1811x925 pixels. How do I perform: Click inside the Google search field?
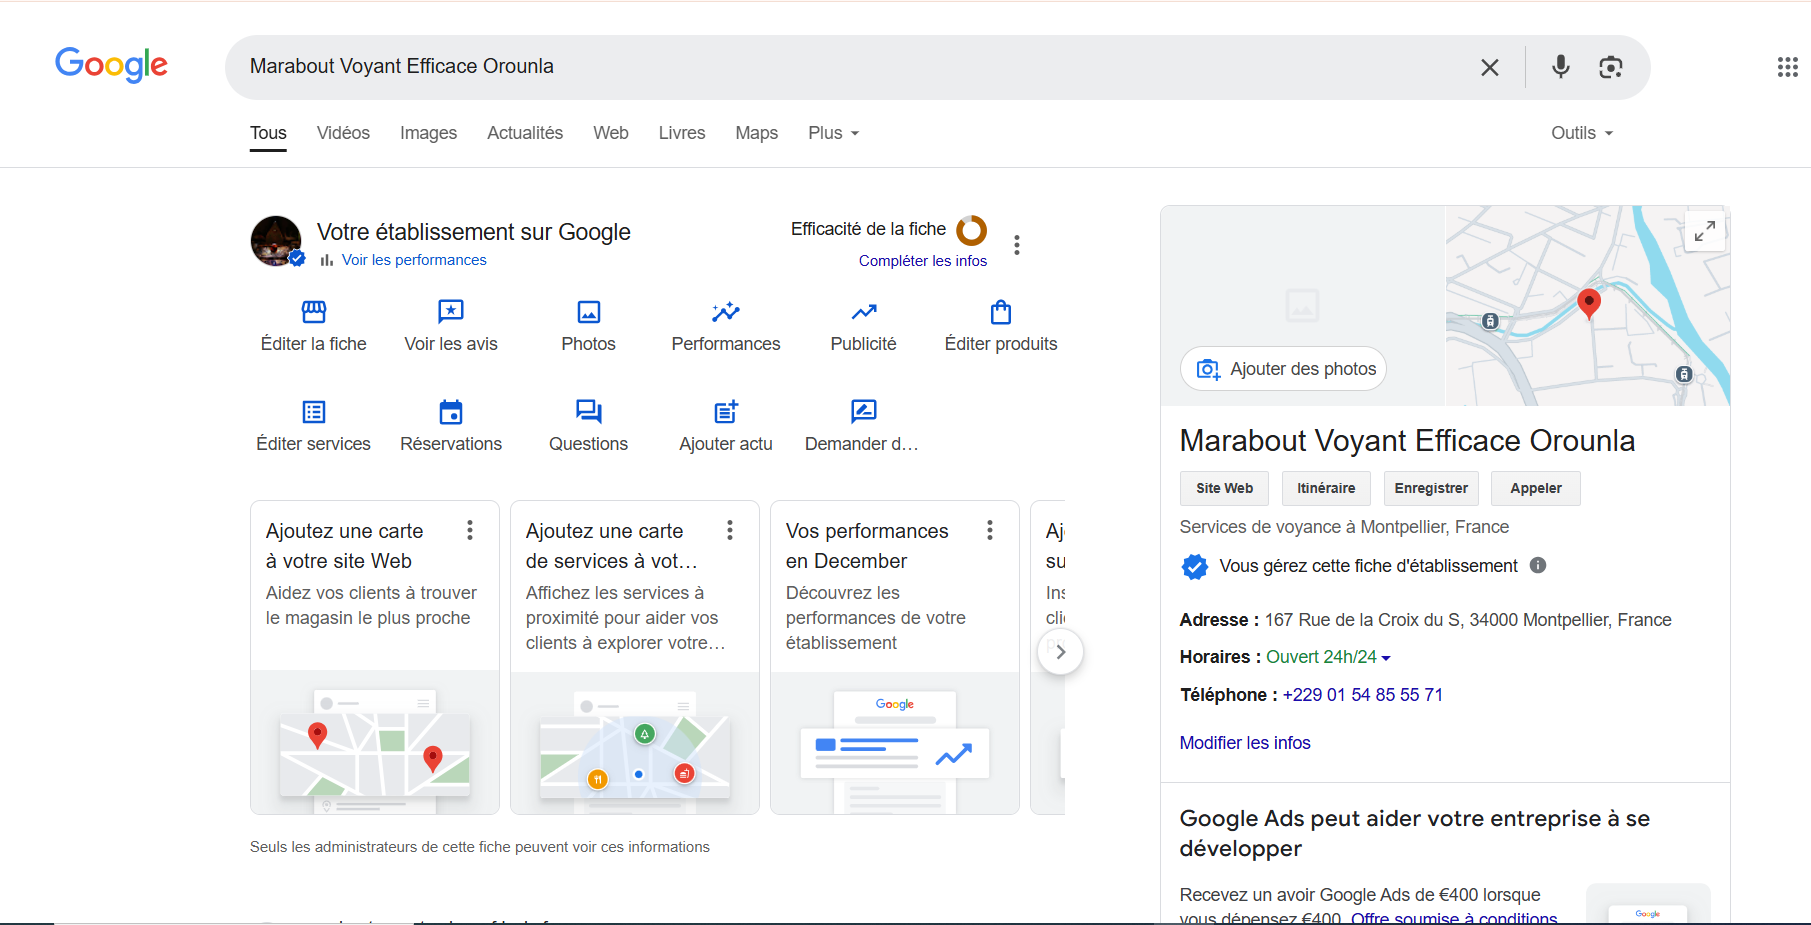tap(850, 67)
